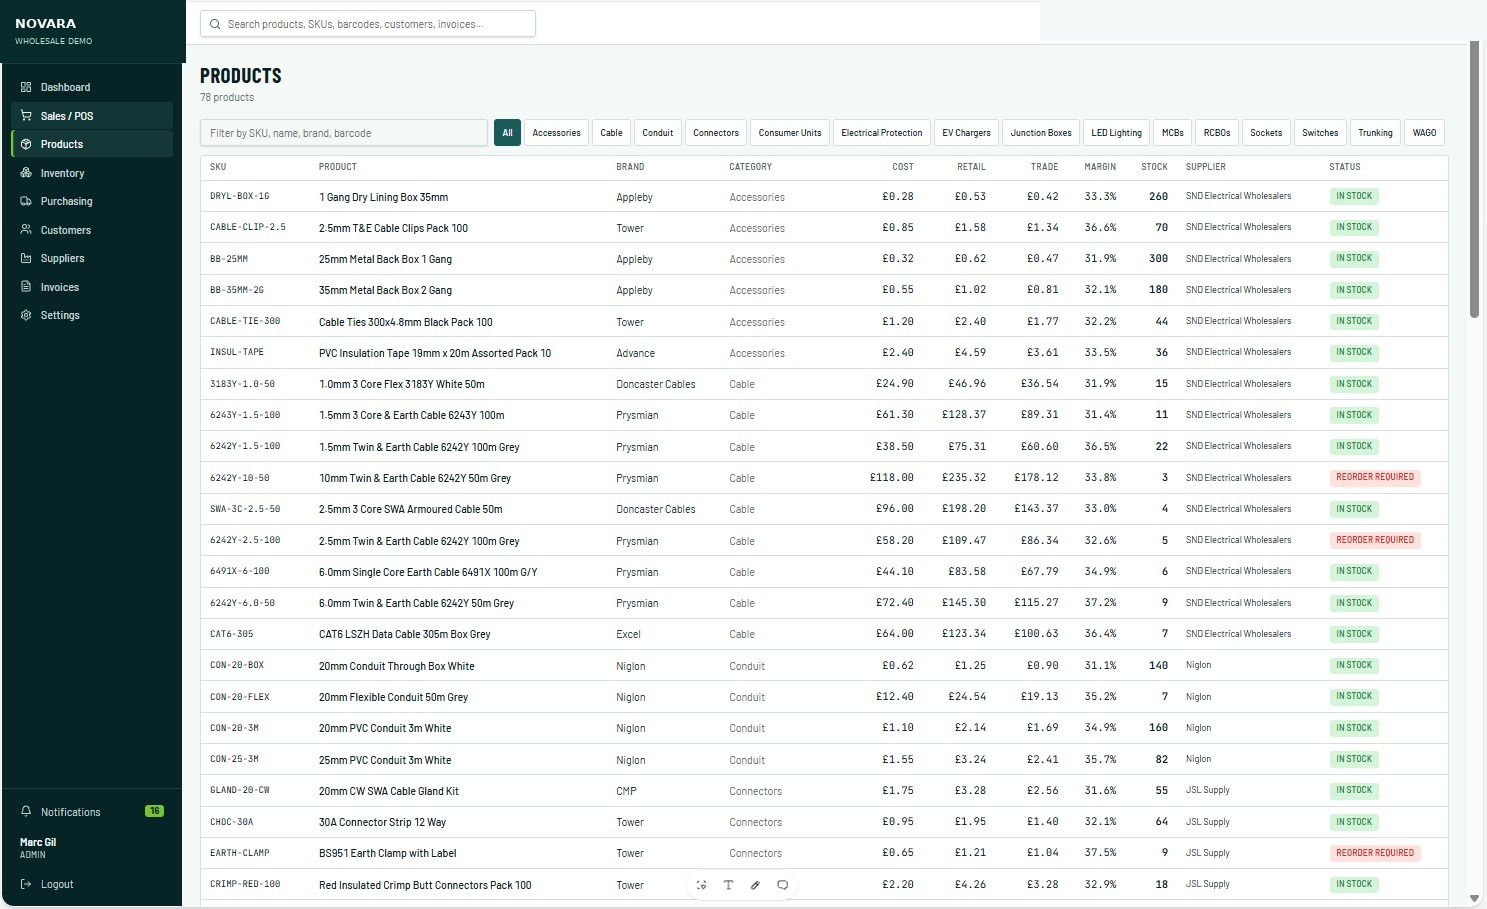Select the Junction Boxes filter chip
1487x909 pixels.
click(1040, 133)
